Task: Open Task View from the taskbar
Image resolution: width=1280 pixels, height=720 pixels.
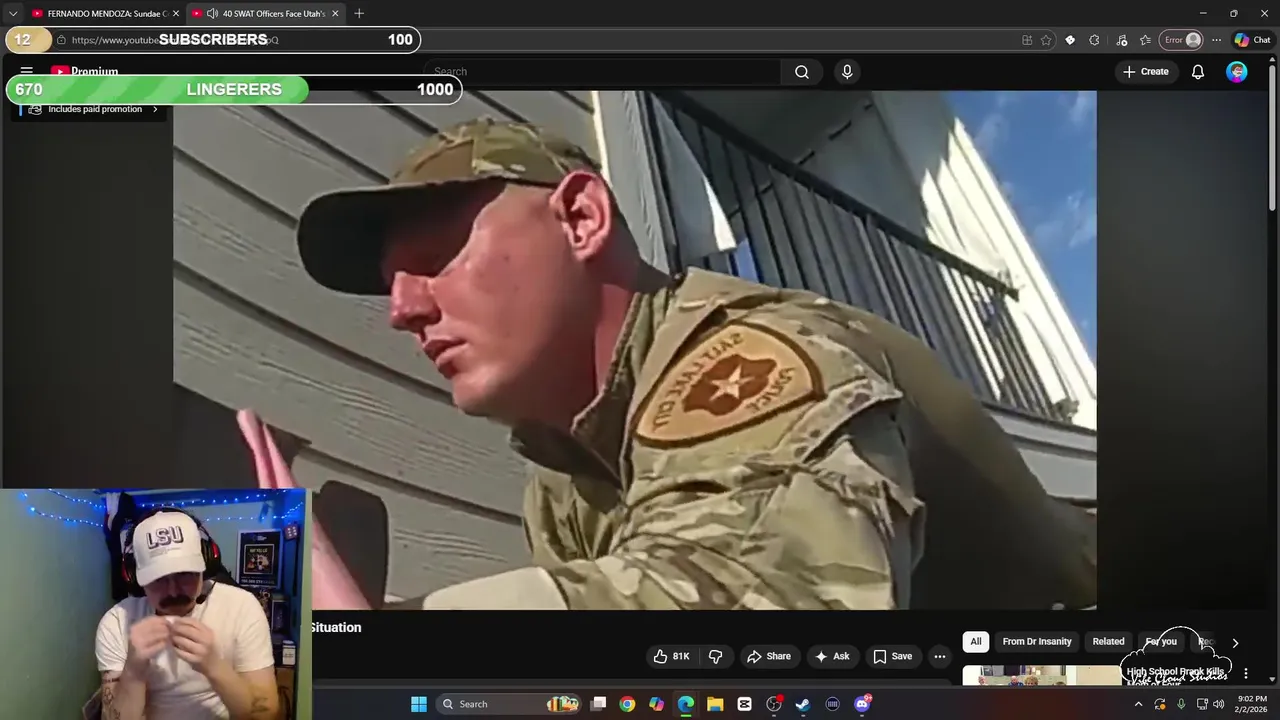Action: (598, 704)
